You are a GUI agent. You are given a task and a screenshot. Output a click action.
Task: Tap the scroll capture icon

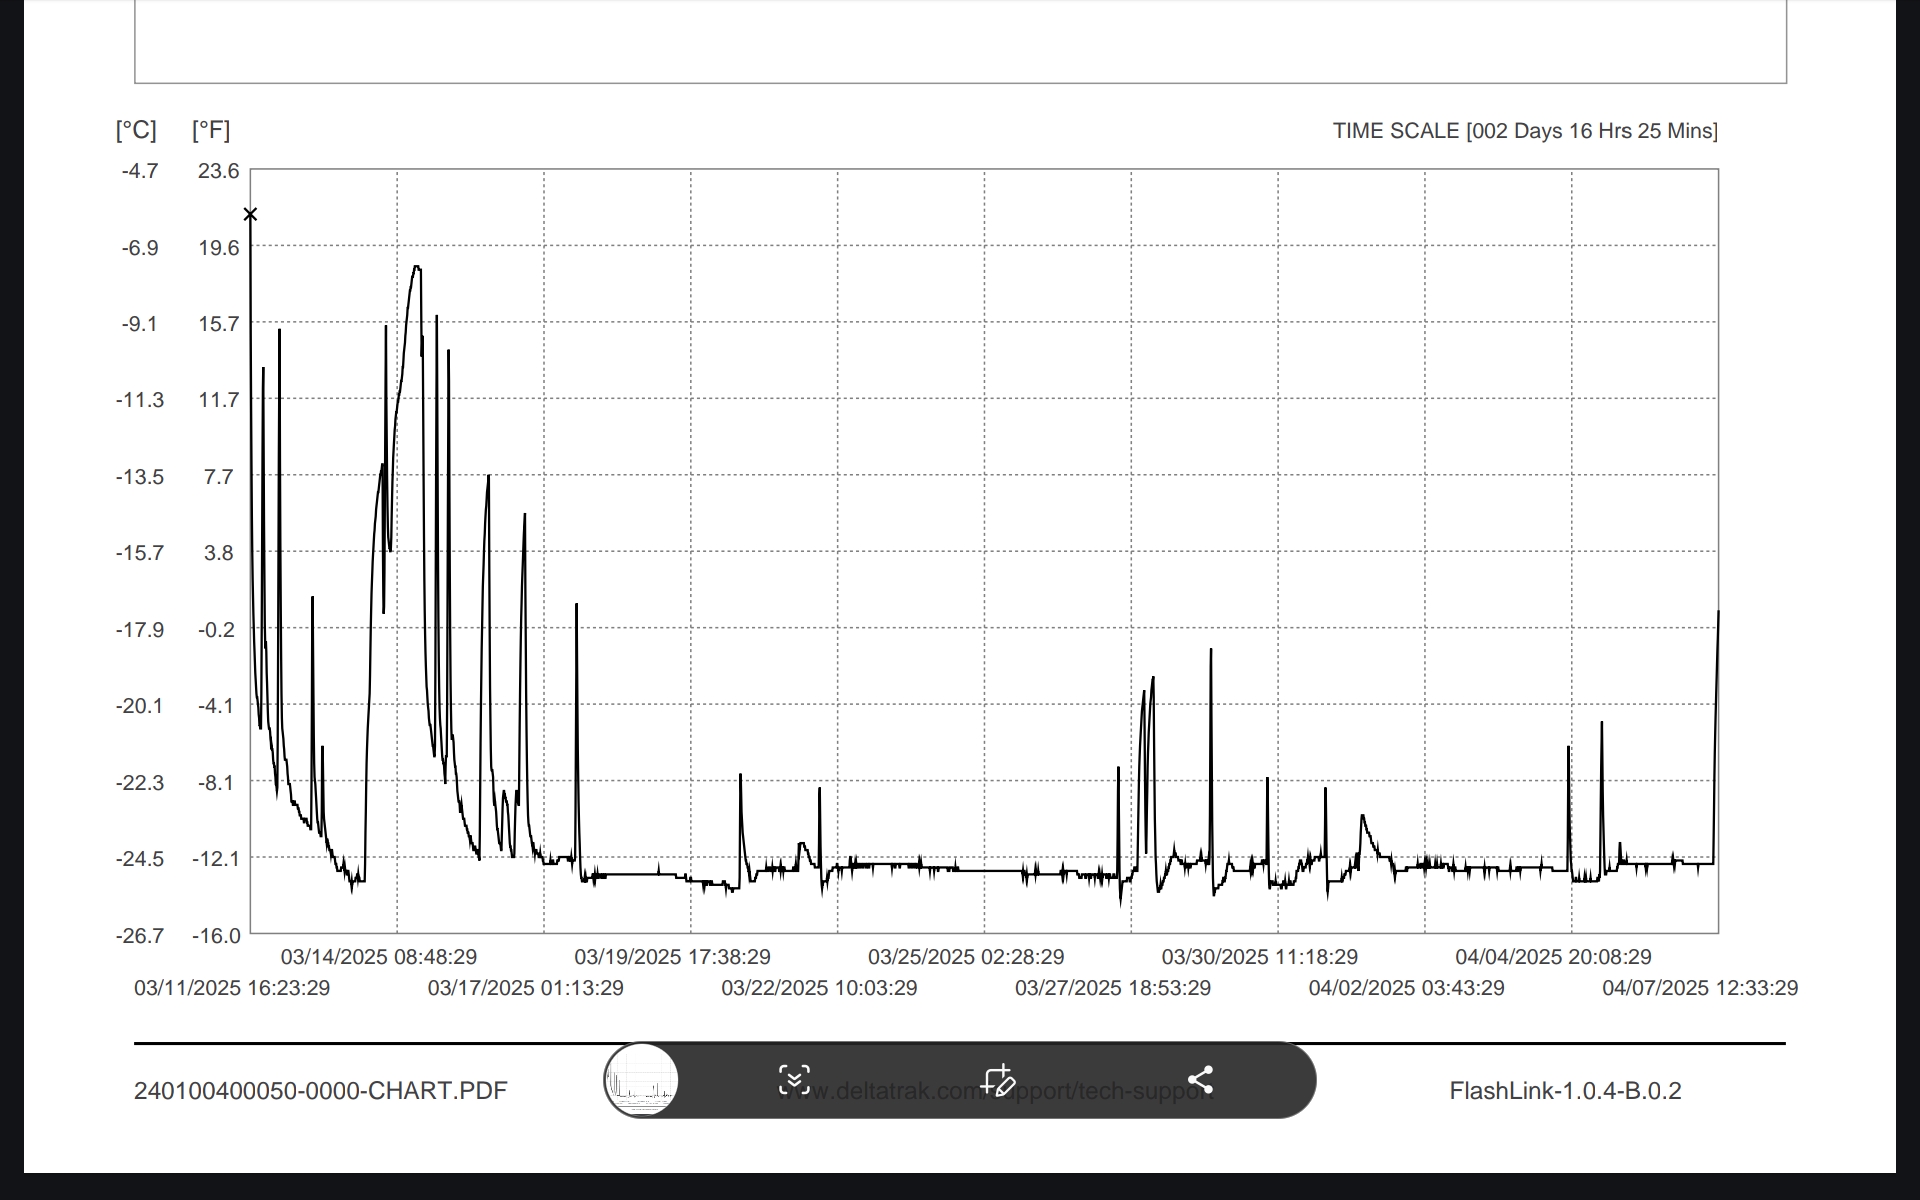coord(794,1080)
